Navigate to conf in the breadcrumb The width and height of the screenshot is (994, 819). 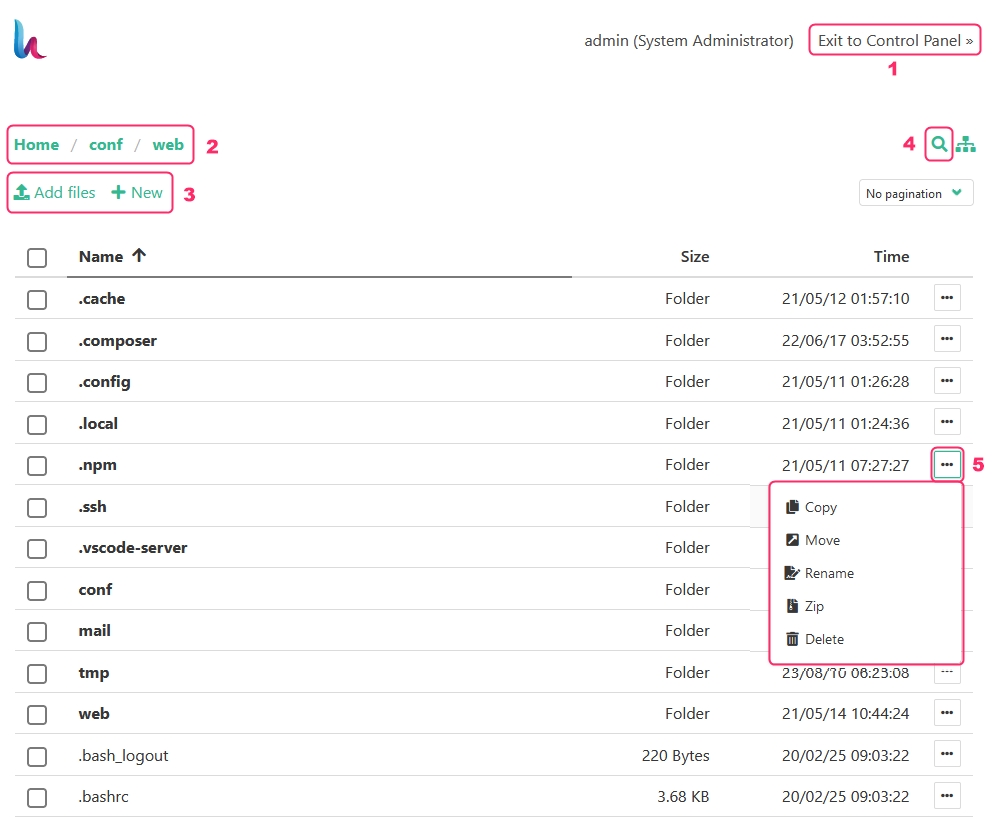[106, 145]
